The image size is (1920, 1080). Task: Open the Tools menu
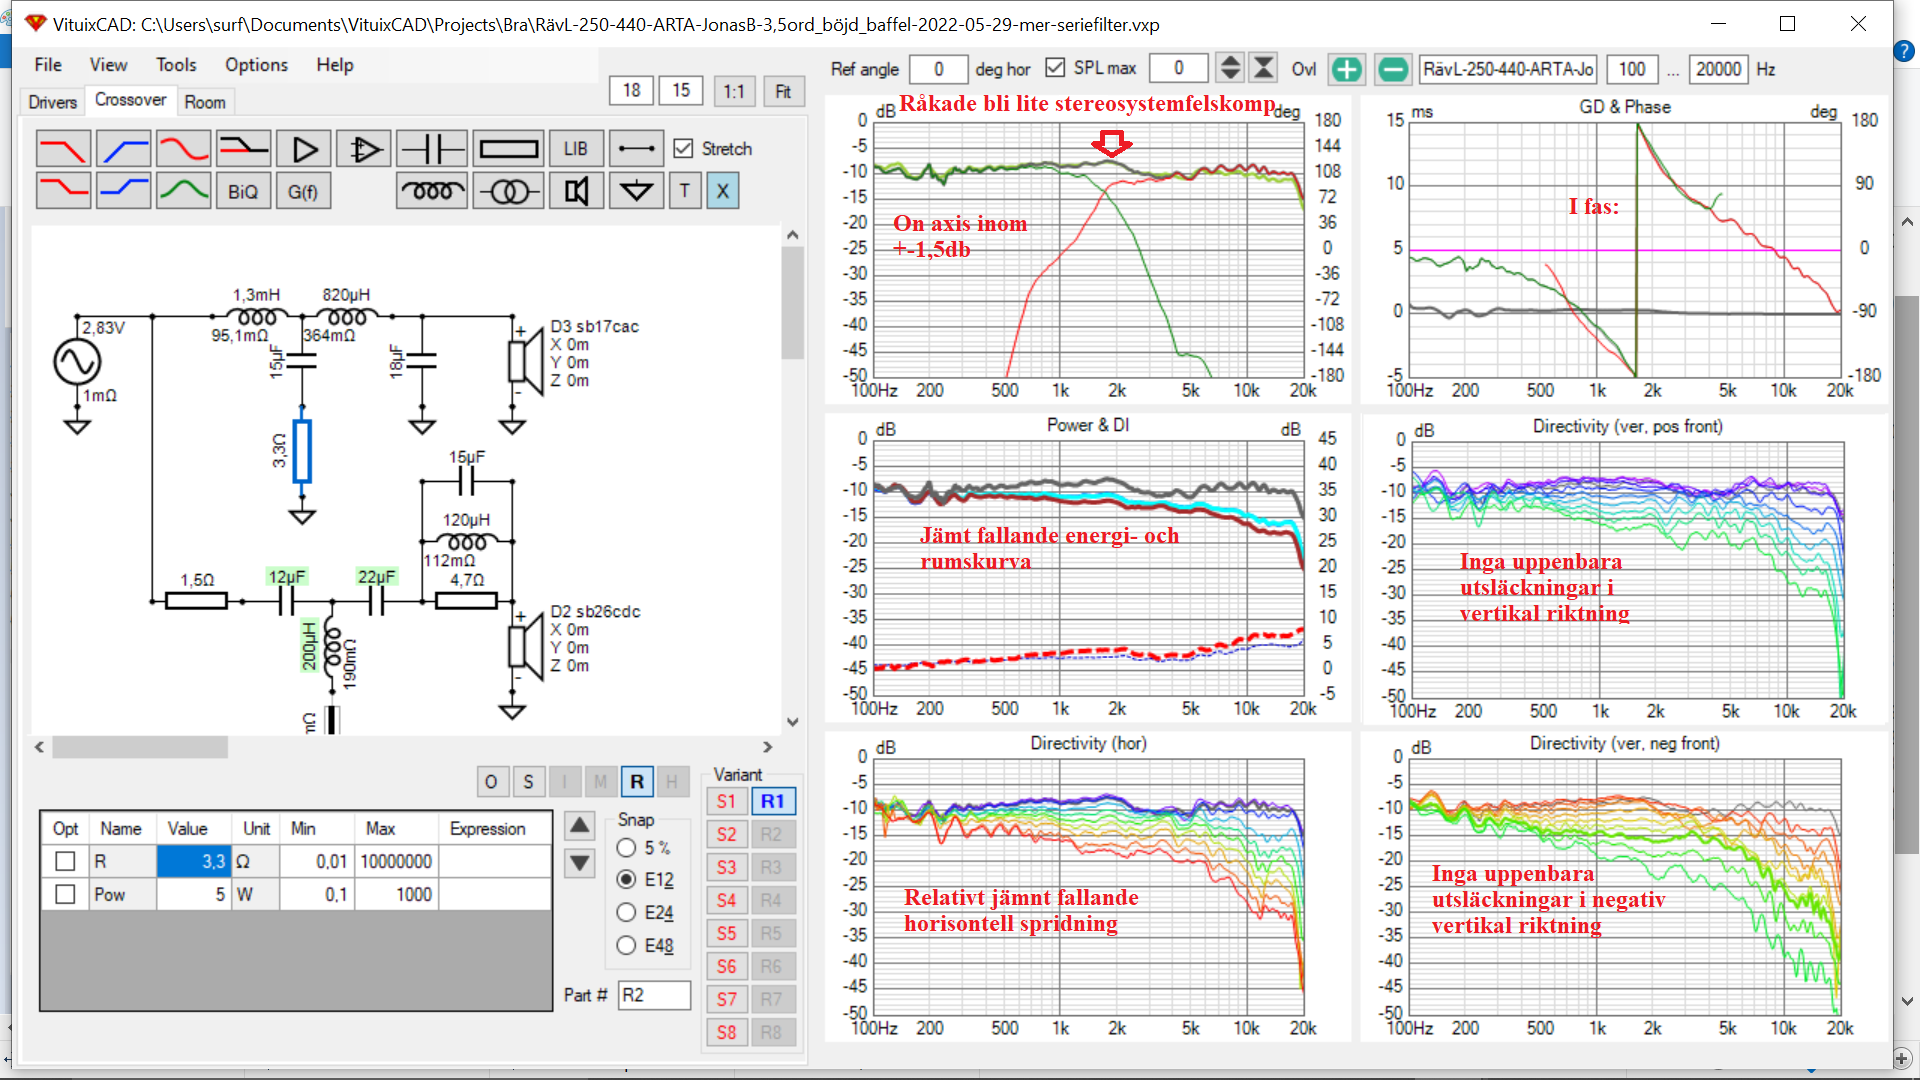176,65
